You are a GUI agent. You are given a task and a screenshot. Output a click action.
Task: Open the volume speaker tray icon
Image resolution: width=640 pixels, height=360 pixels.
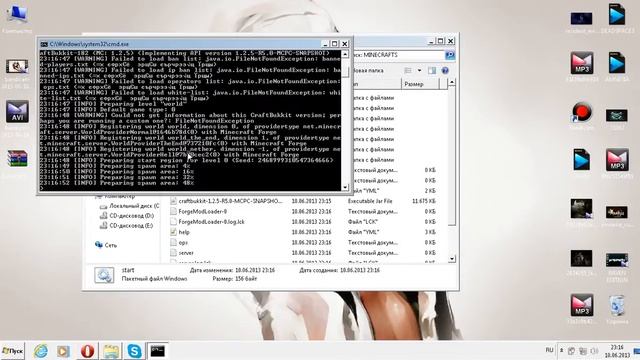click(x=594, y=351)
